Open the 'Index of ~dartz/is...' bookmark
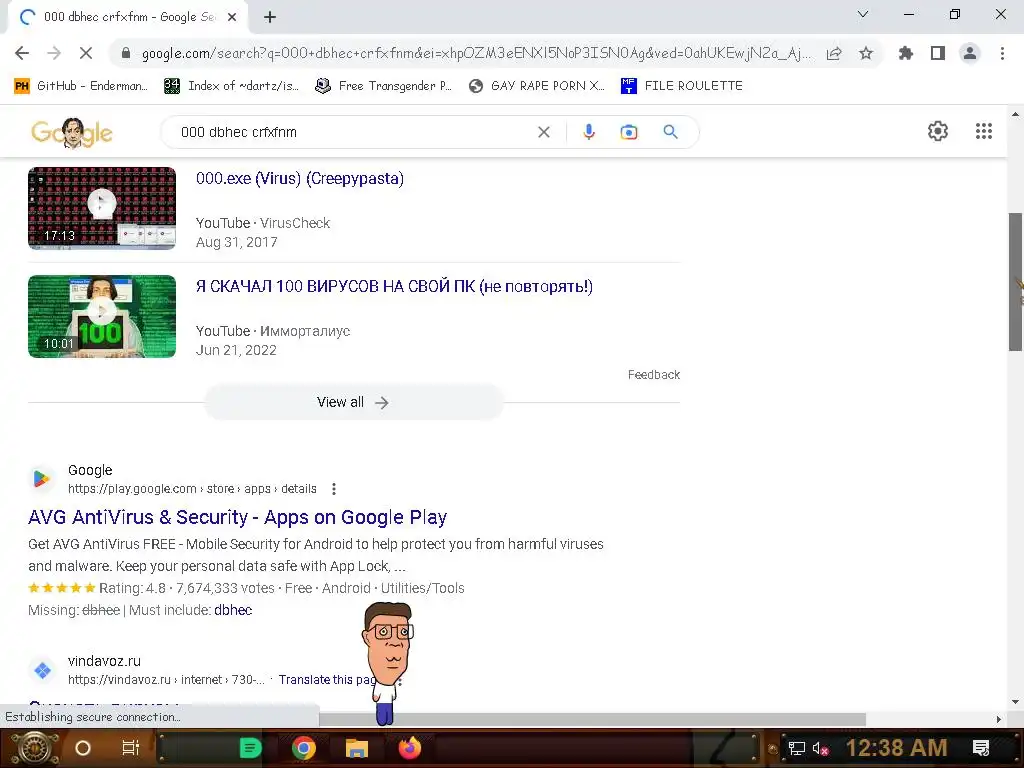Screen dimensions: 1024x768 pos(232,86)
